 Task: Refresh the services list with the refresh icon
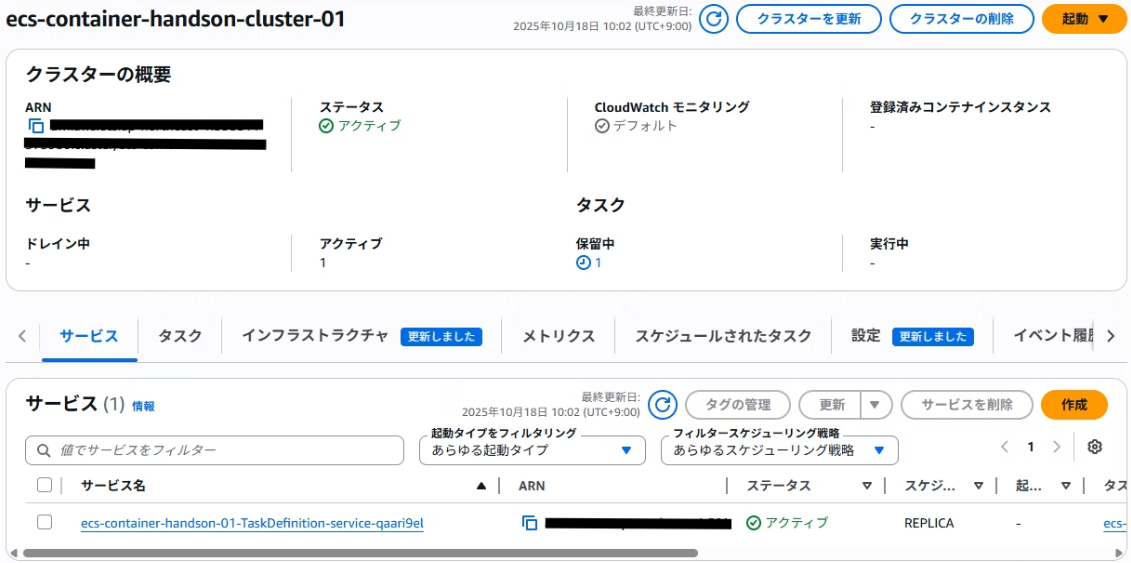[x=662, y=405]
